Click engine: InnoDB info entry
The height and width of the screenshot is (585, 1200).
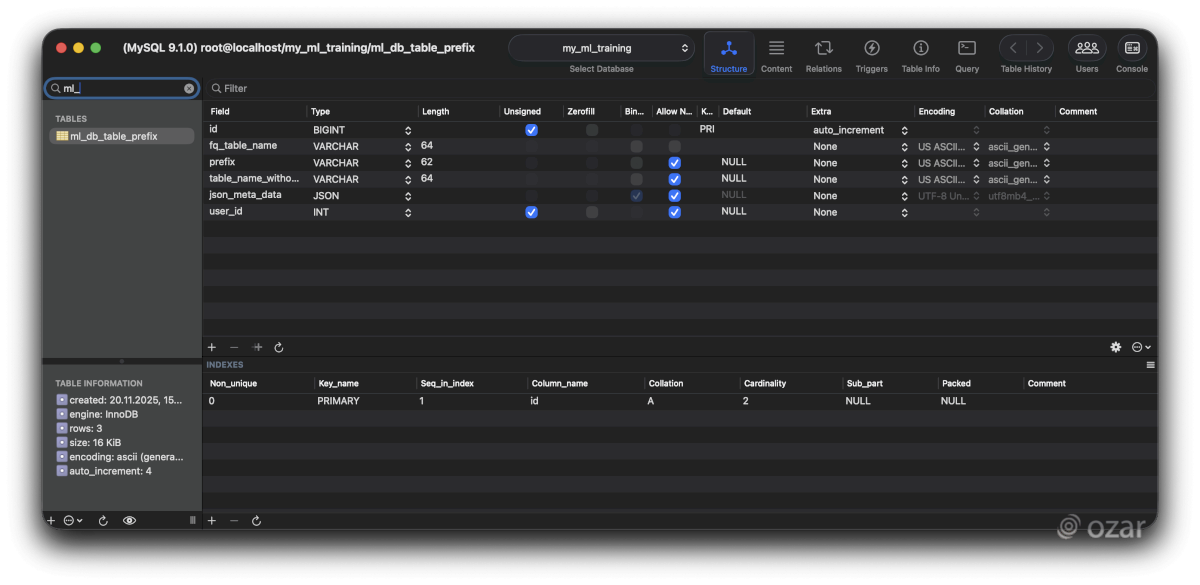pyautogui.click(x=96, y=414)
